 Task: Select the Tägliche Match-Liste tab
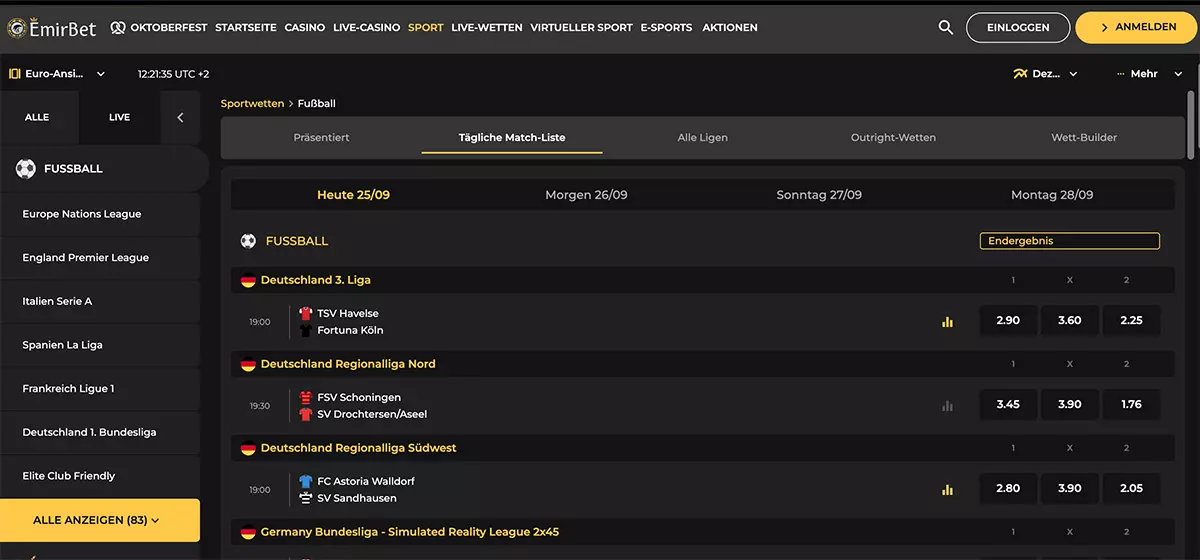512,137
